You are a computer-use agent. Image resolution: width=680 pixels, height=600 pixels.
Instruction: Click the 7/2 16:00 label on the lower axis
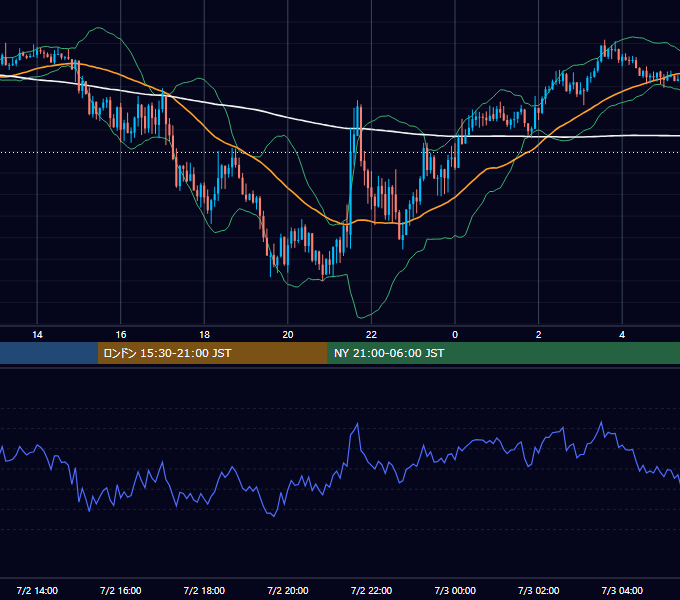pos(121,590)
